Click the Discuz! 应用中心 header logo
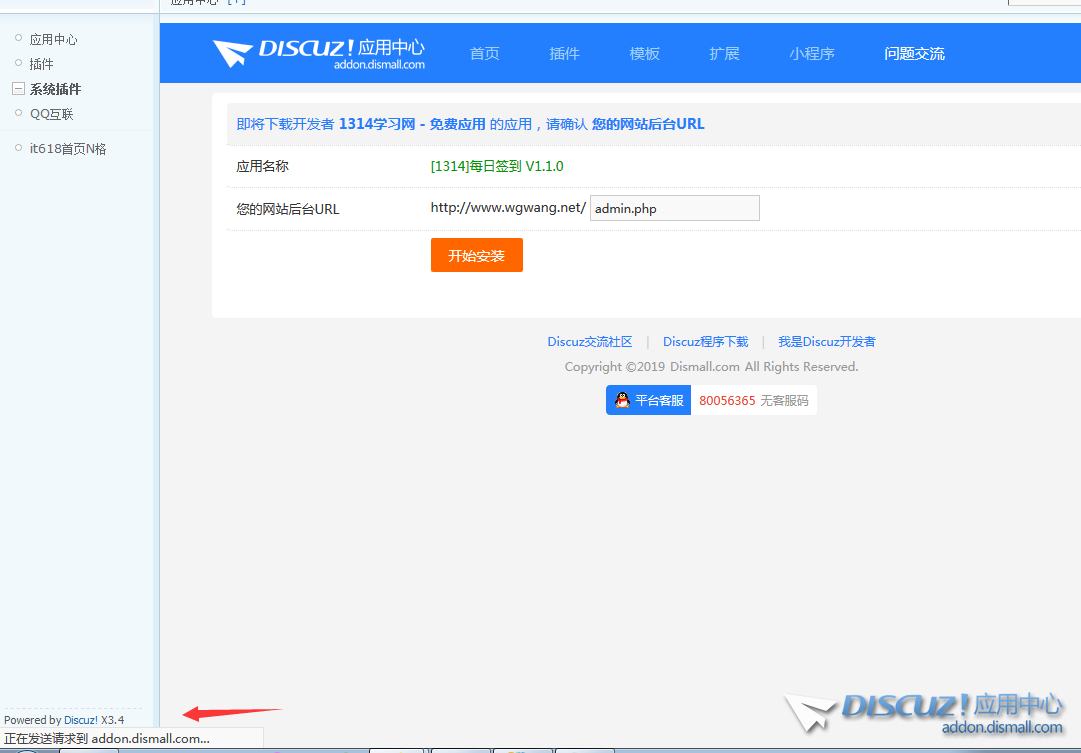 coord(318,53)
